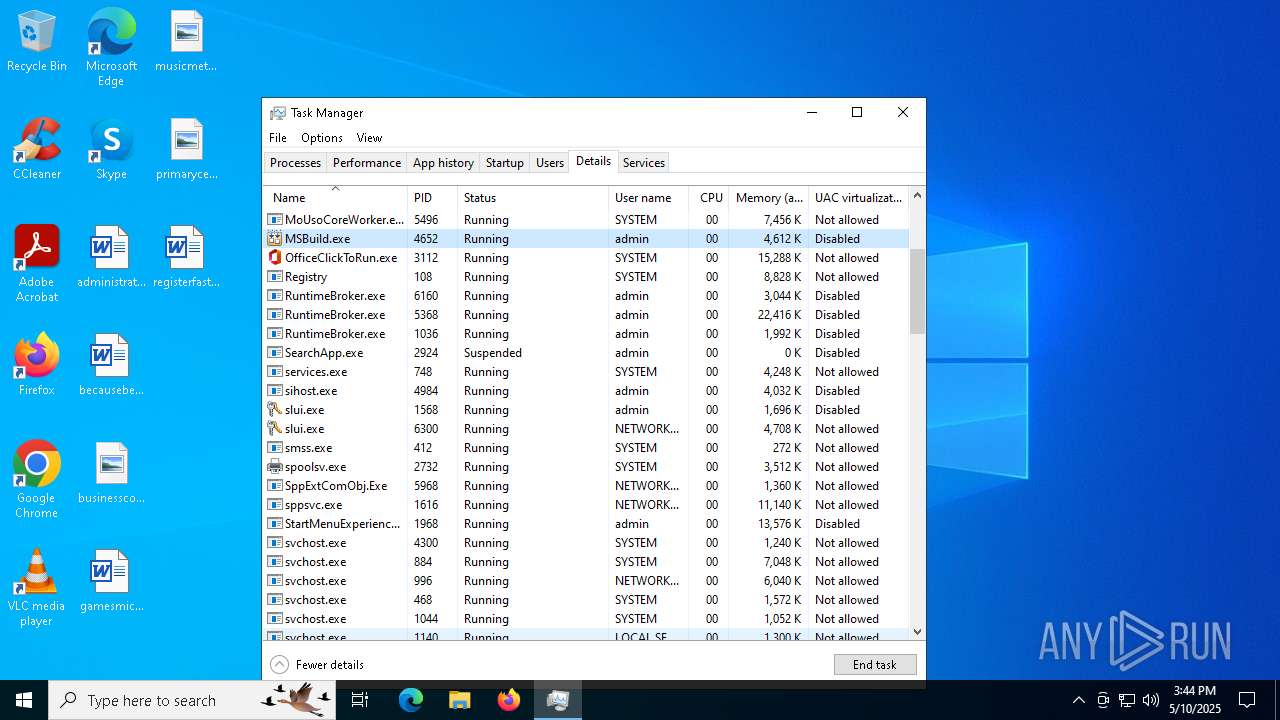Image resolution: width=1280 pixels, height=720 pixels.
Task: Select slui.exe with PID 1568
Action: (586, 410)
